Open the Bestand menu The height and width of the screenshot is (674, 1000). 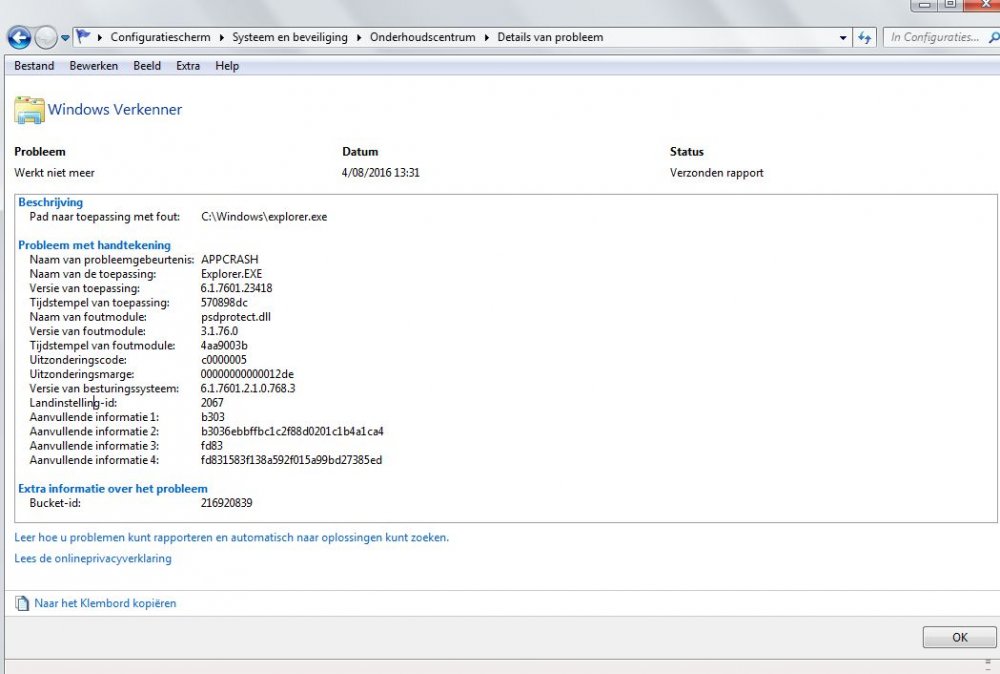tap(34, 66)
